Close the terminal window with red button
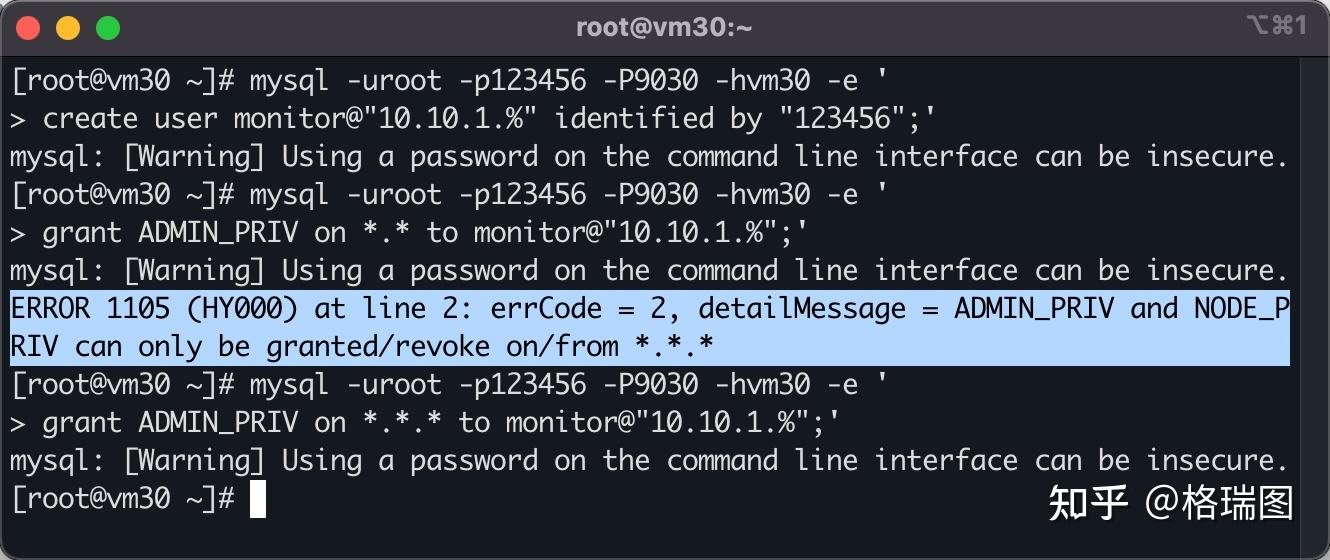 click(x=28, y=27)
